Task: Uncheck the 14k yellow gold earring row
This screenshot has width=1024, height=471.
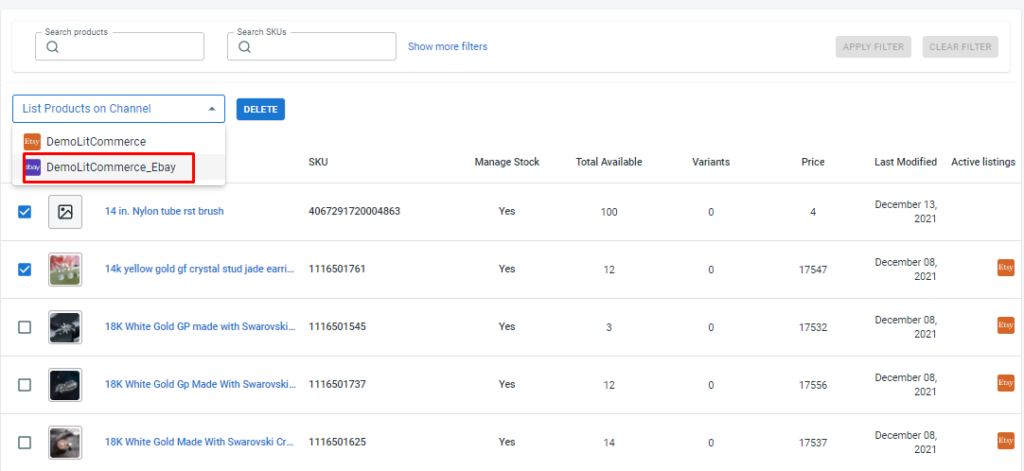Action: click(25, 269)
